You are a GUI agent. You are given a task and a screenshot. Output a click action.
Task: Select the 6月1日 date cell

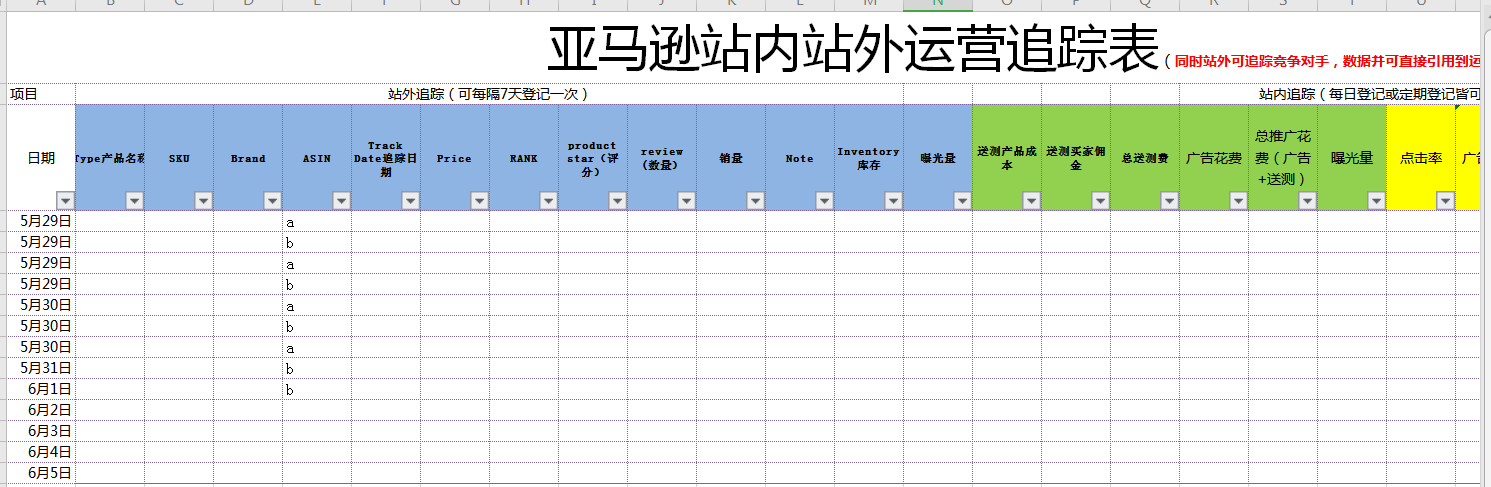(x=40, y=389)
